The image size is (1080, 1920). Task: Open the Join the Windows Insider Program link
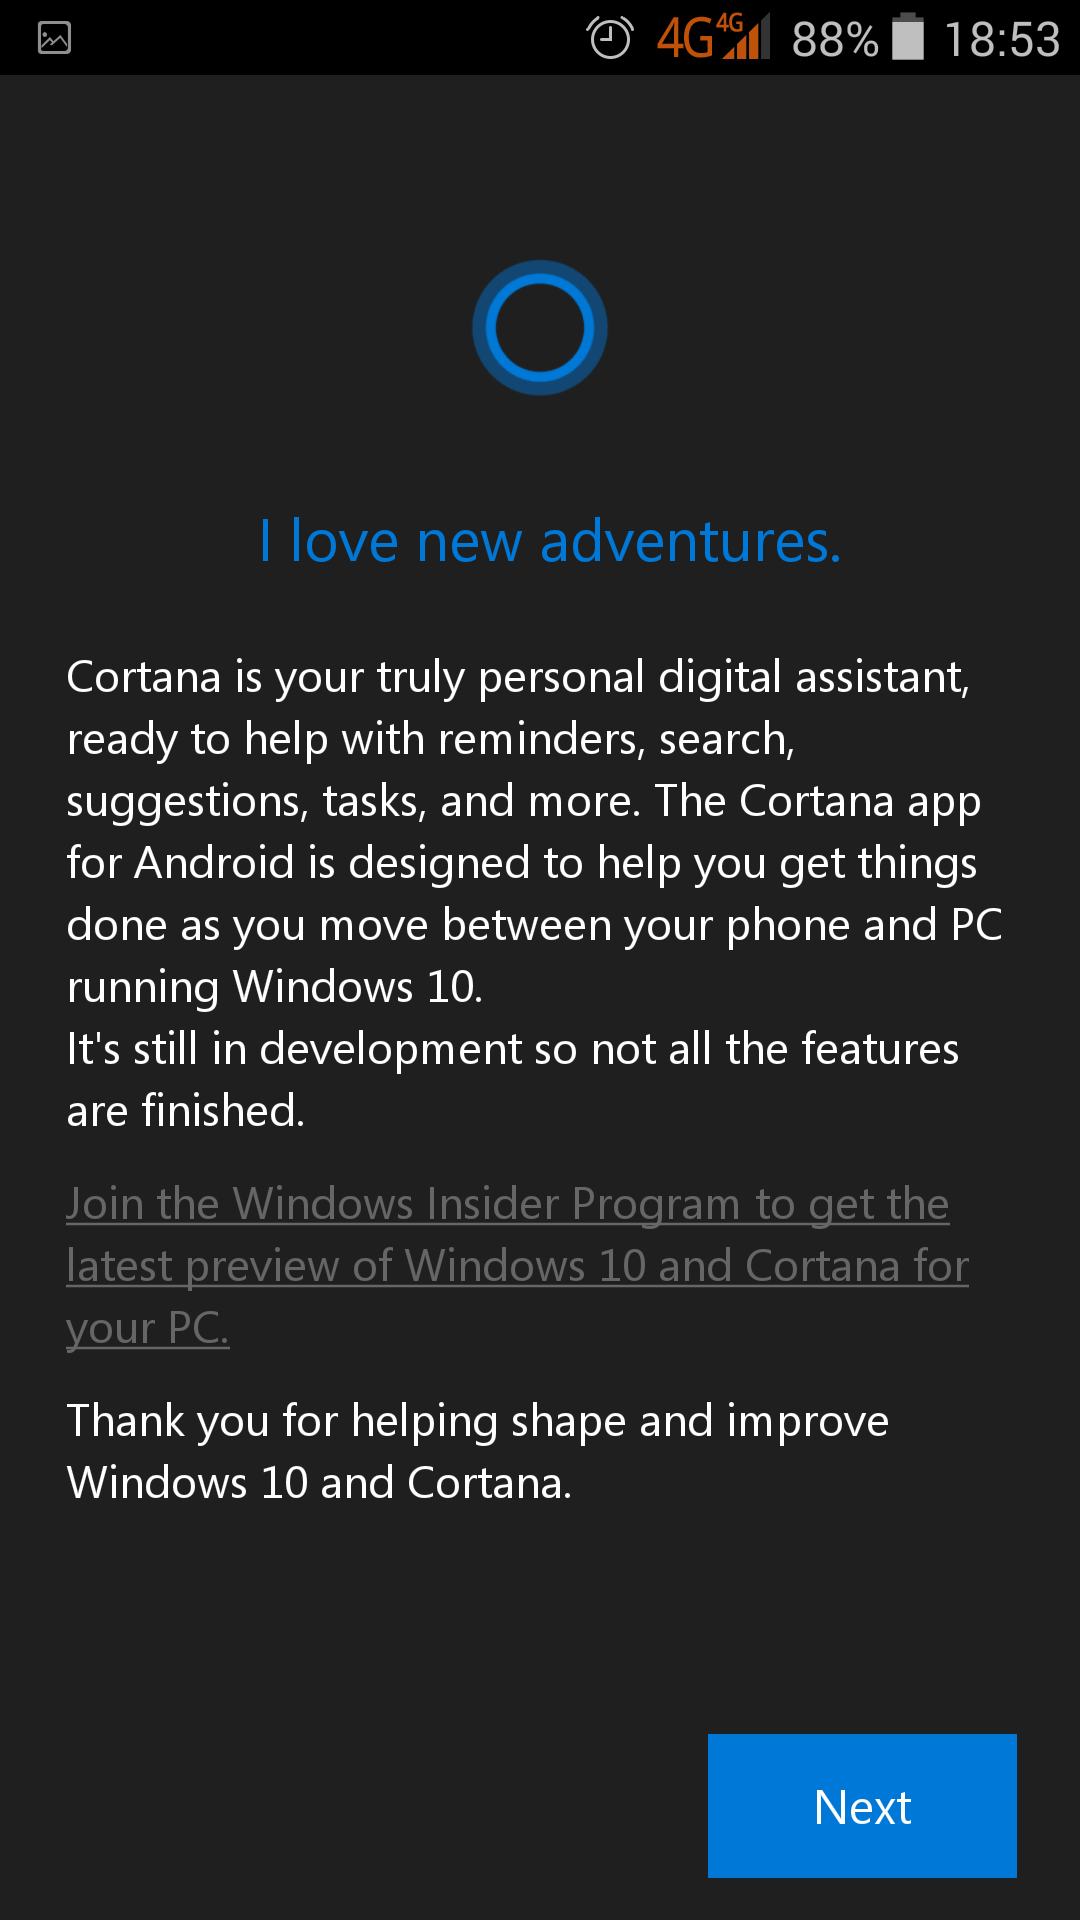[x=517, y=1266]
